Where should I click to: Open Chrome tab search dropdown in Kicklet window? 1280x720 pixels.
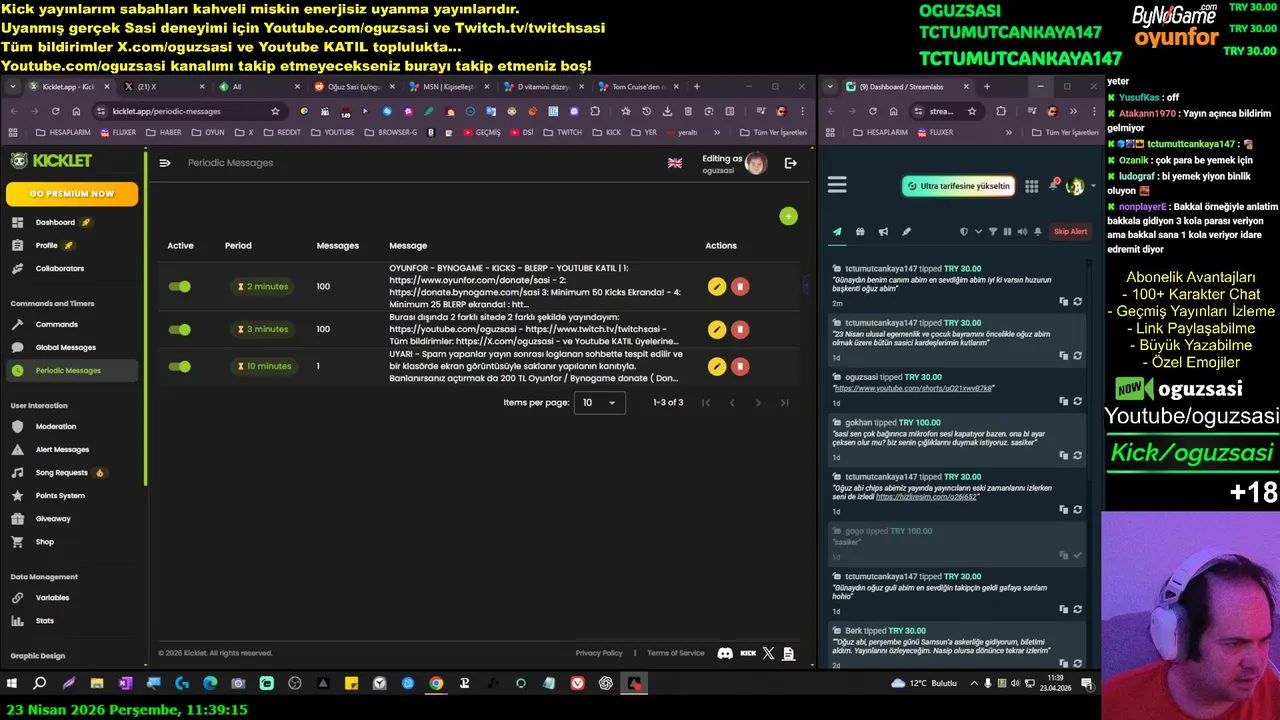[x=13, y=87]
